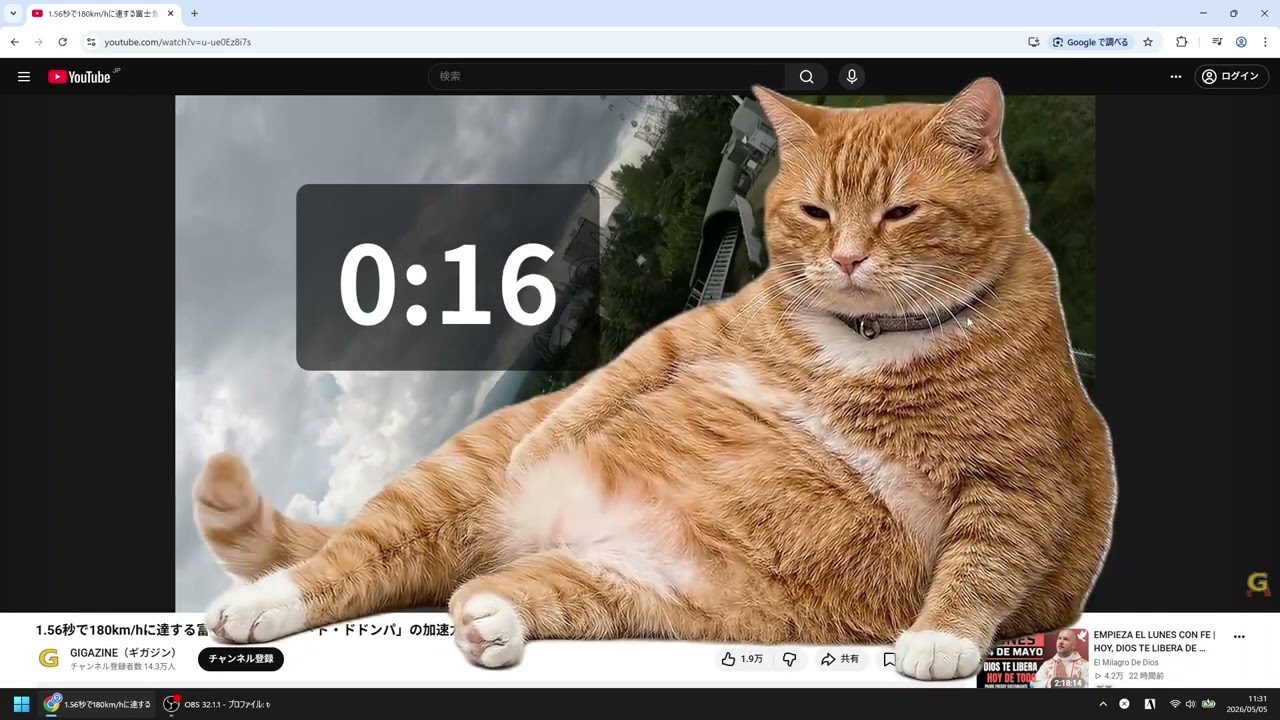Open El Milagro De Dios channel
Screen dimensions: 1280x720
click(1126, 662)
